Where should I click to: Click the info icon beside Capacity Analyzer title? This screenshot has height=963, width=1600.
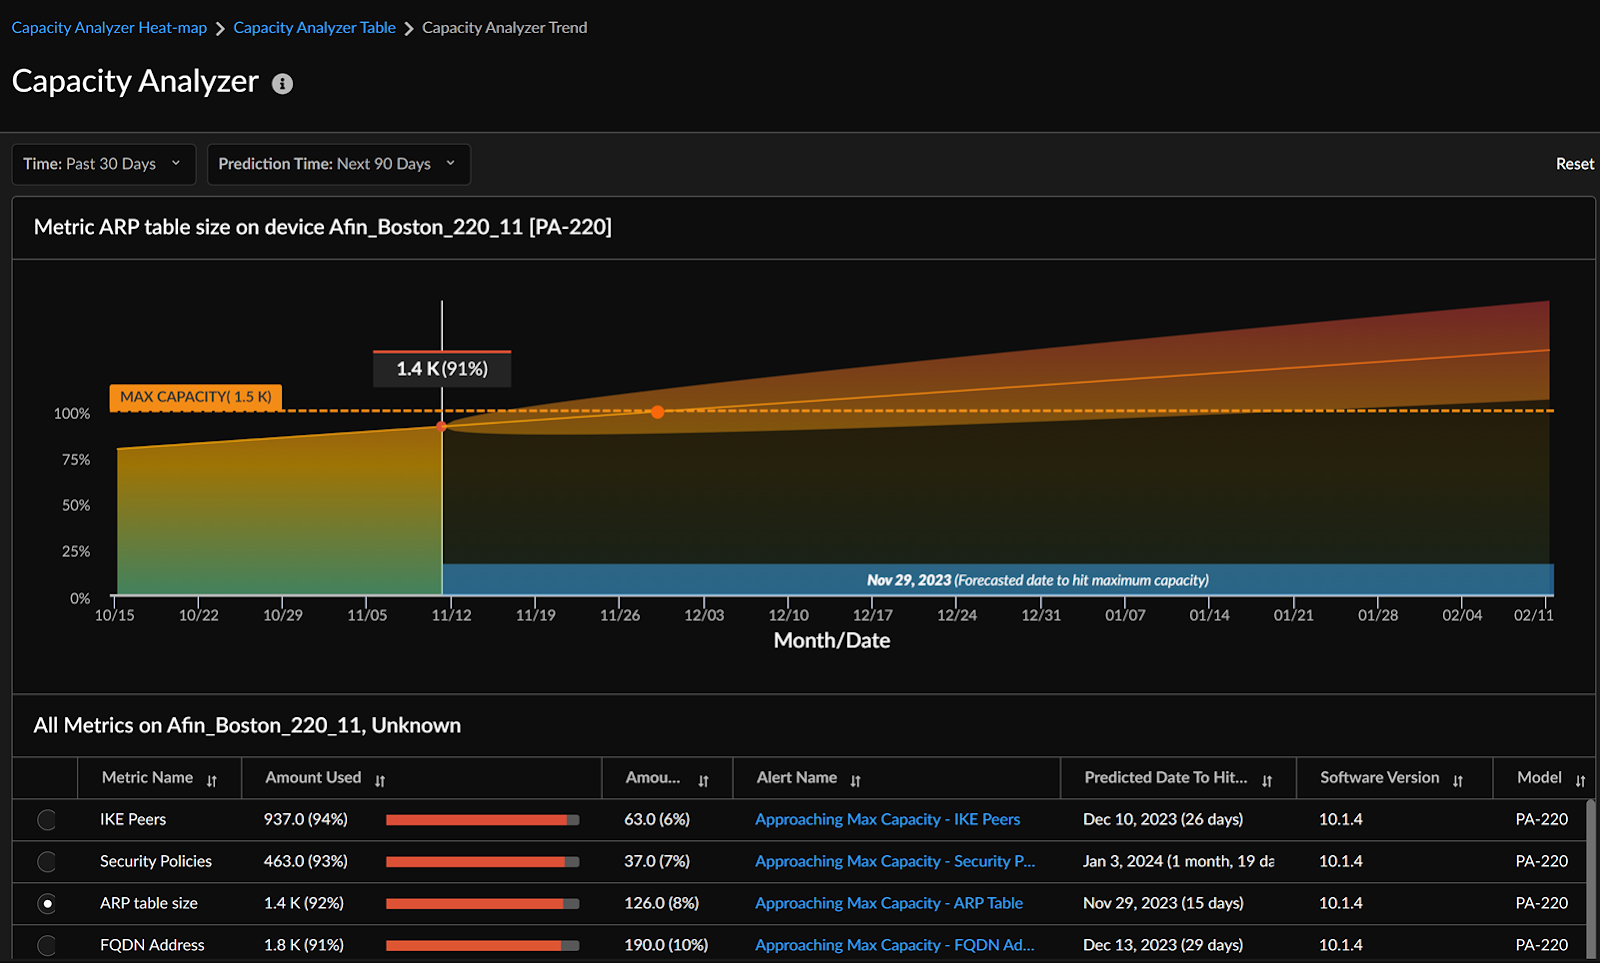tap(283, 84)
